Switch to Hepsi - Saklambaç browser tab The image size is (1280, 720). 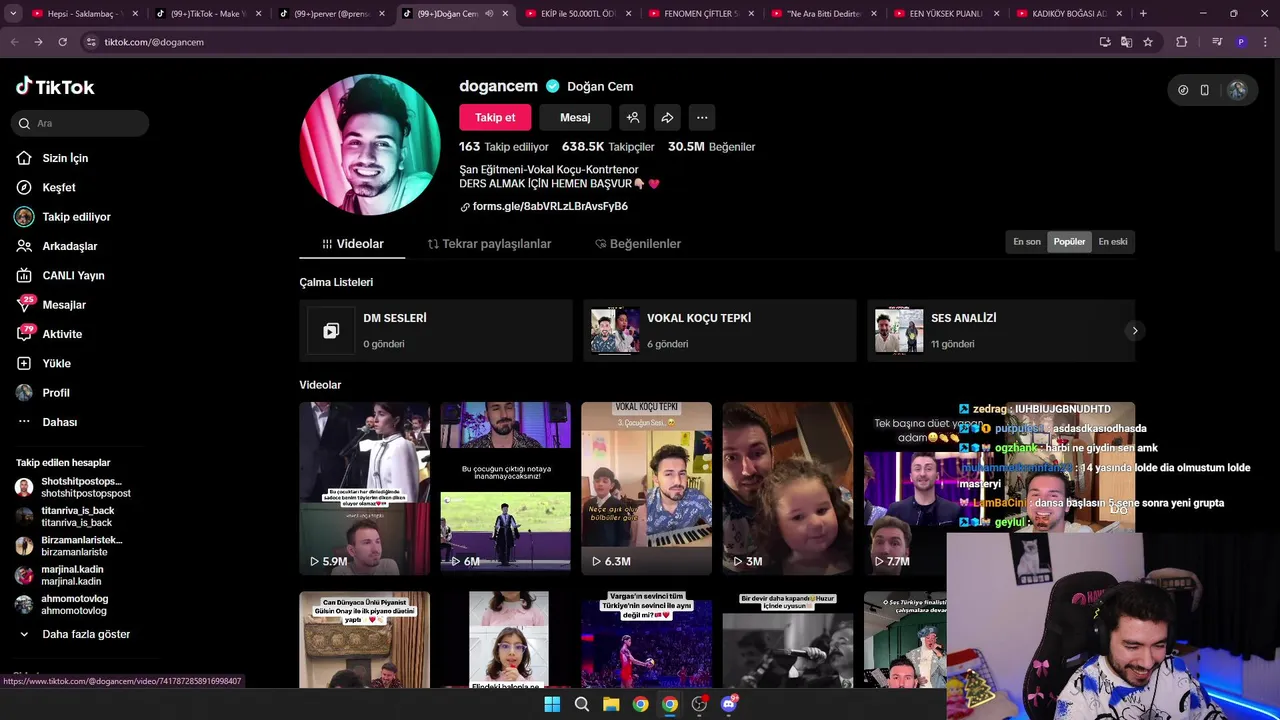tap(82, 14)
